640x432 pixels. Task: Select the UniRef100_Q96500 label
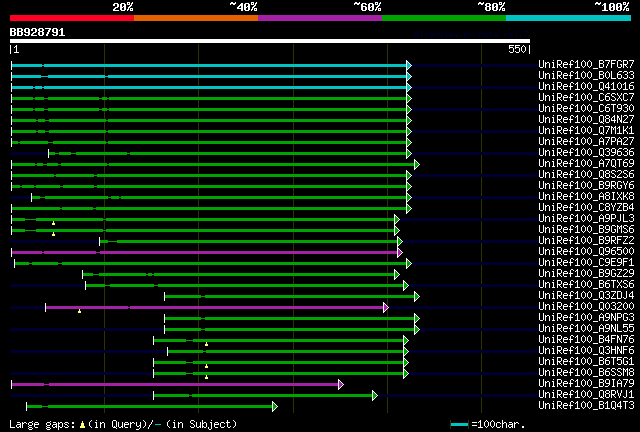586,252
